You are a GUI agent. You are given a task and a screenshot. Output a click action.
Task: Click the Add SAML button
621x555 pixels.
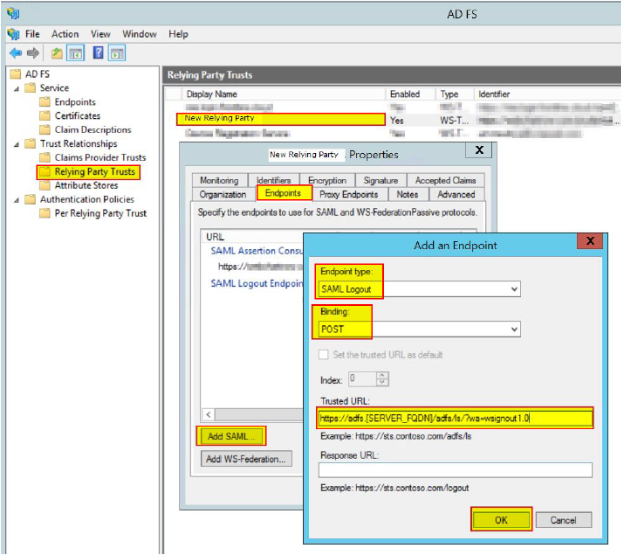pyautogui.click(x=231, y=436)
